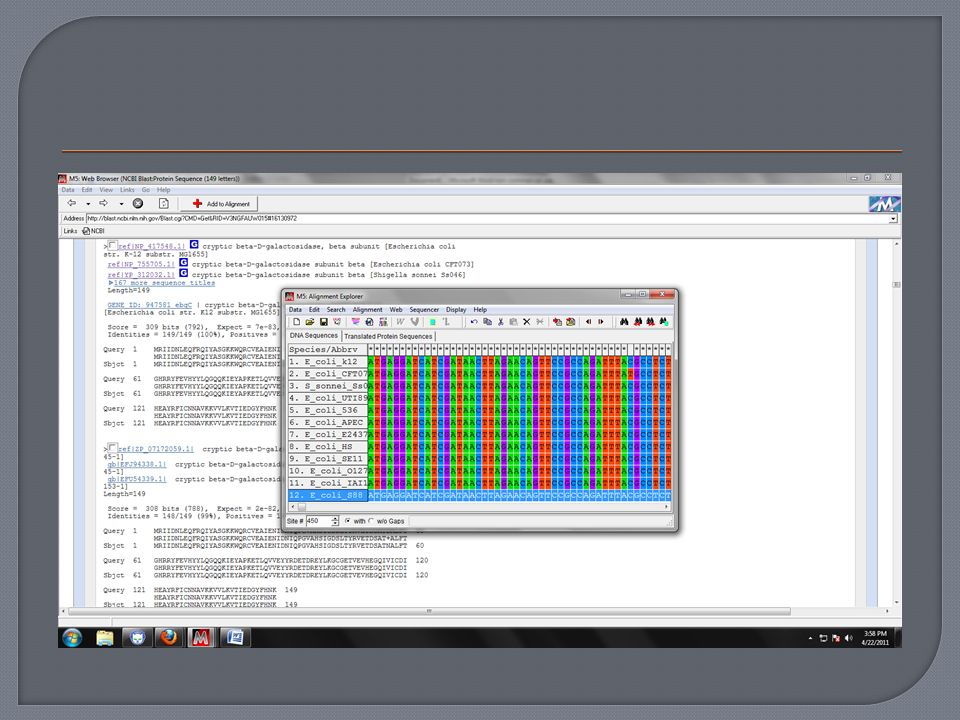Click the Web Browser horizontal scrollbar
Screen dimensions: 960x720
tap(429, 611)
